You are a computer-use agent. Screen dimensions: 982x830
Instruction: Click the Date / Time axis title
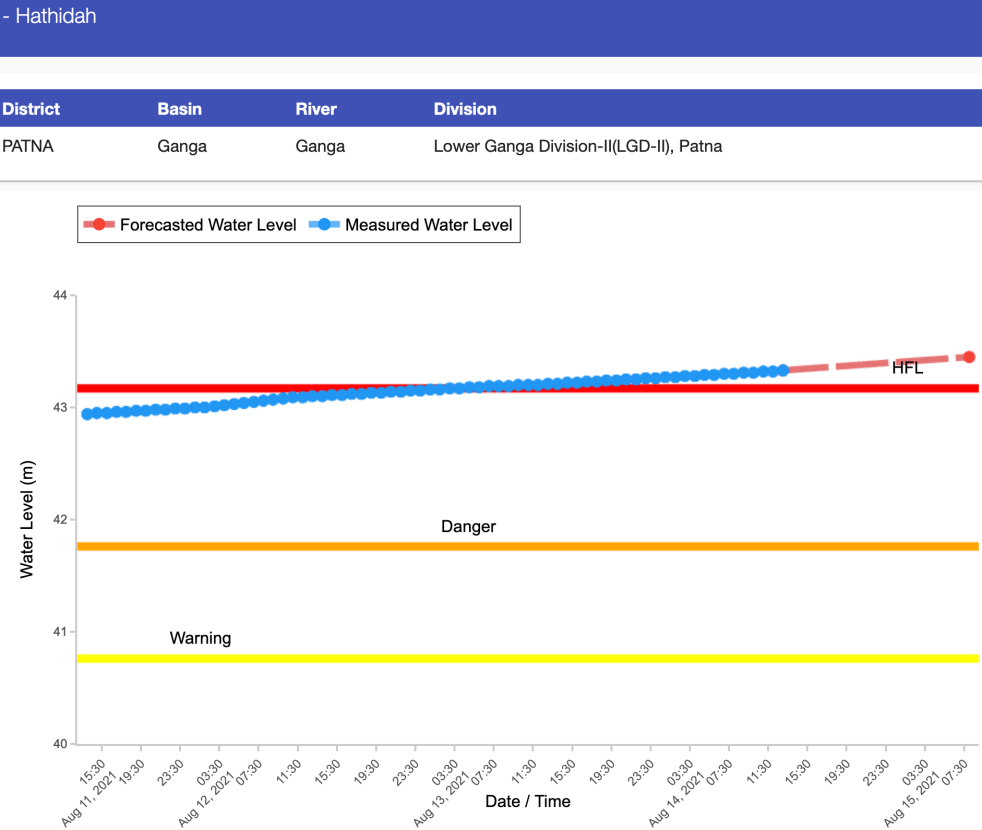[x=527, y=801]
